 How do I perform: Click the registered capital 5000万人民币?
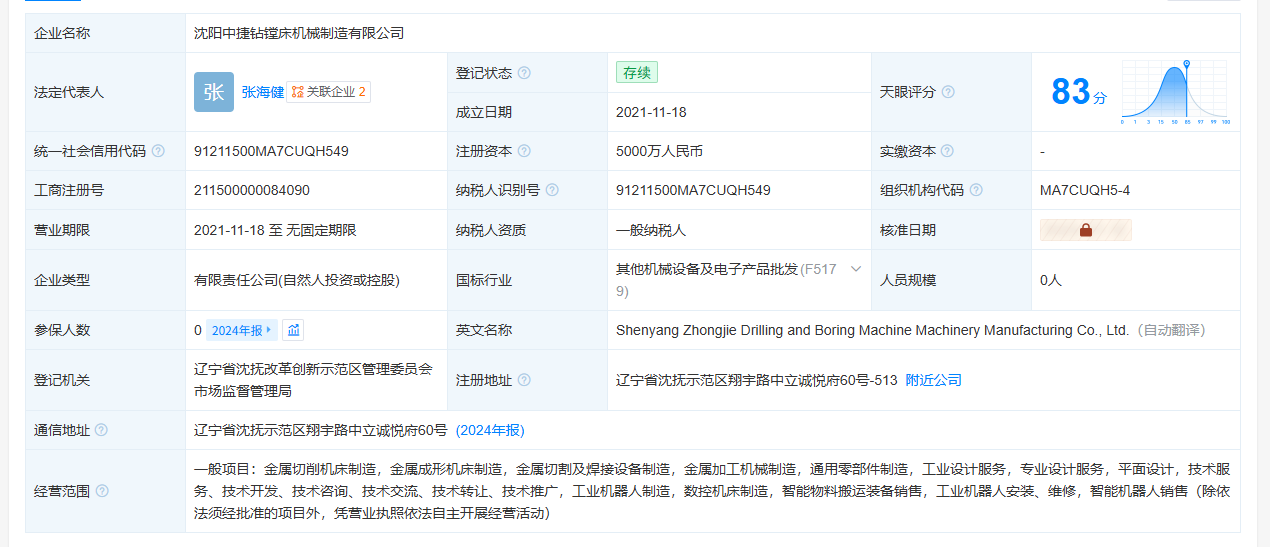[660, 152]
